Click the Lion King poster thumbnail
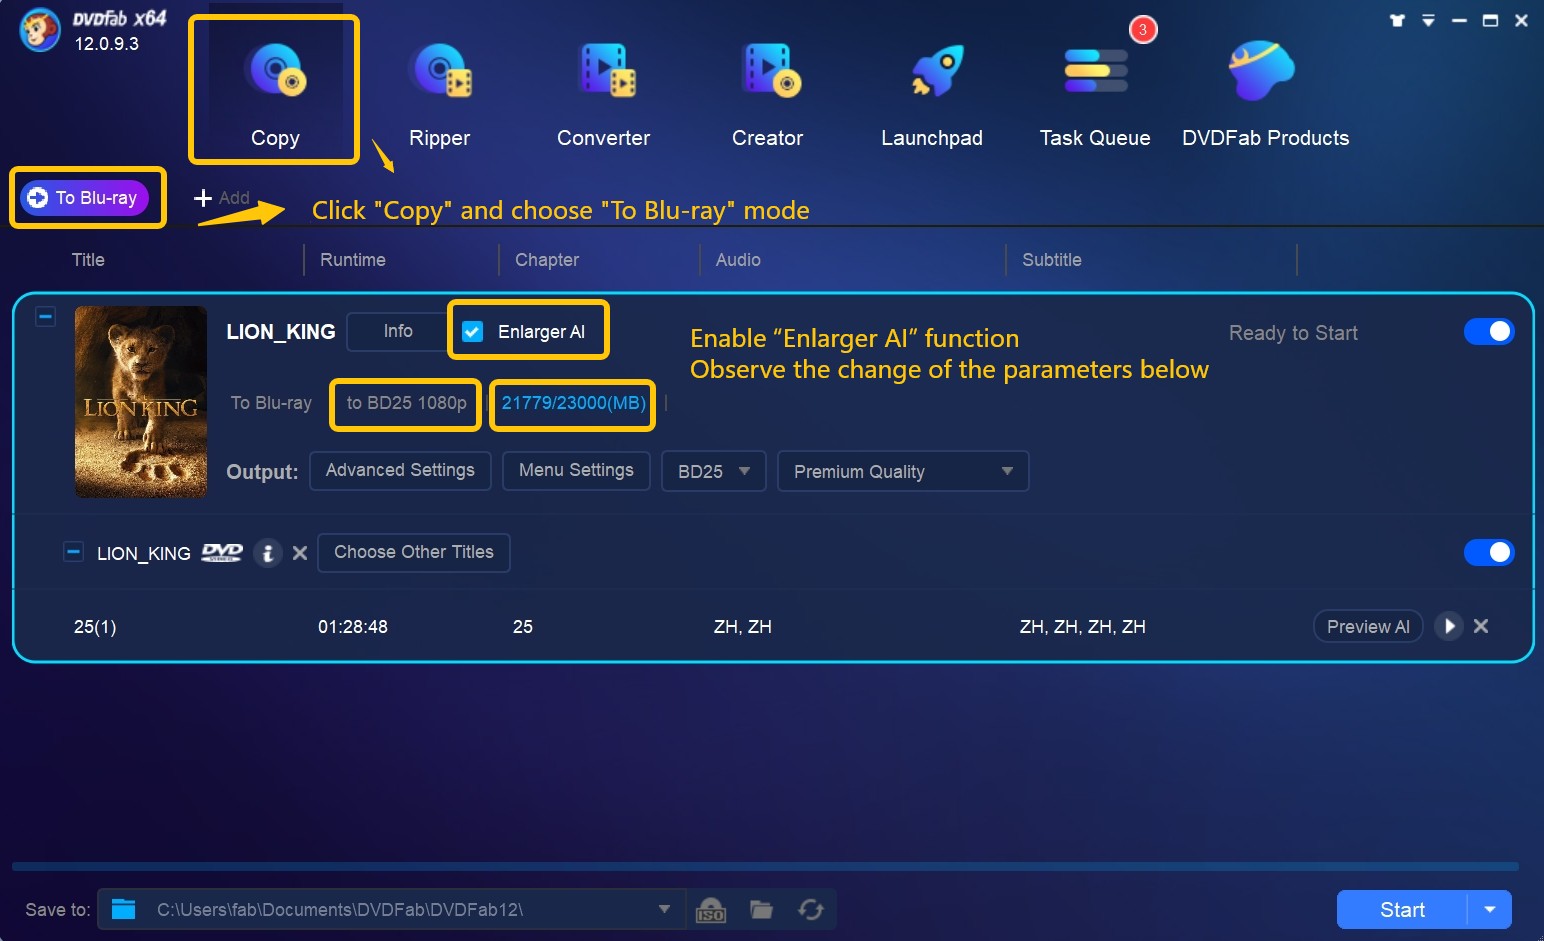This screenshot has width=1544, height=941. pyautogui.click(x=141, y=402)
